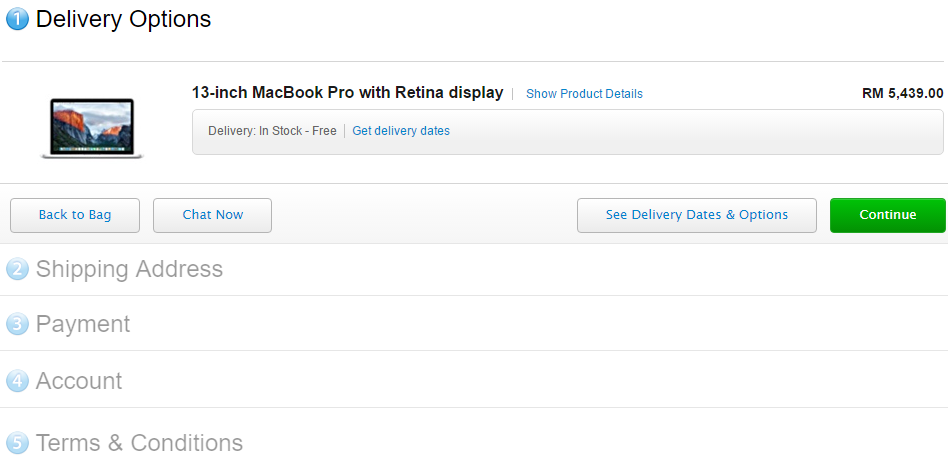Go Back to Bag
This screenshot has height=468, width=948.
tap(75, 215)
